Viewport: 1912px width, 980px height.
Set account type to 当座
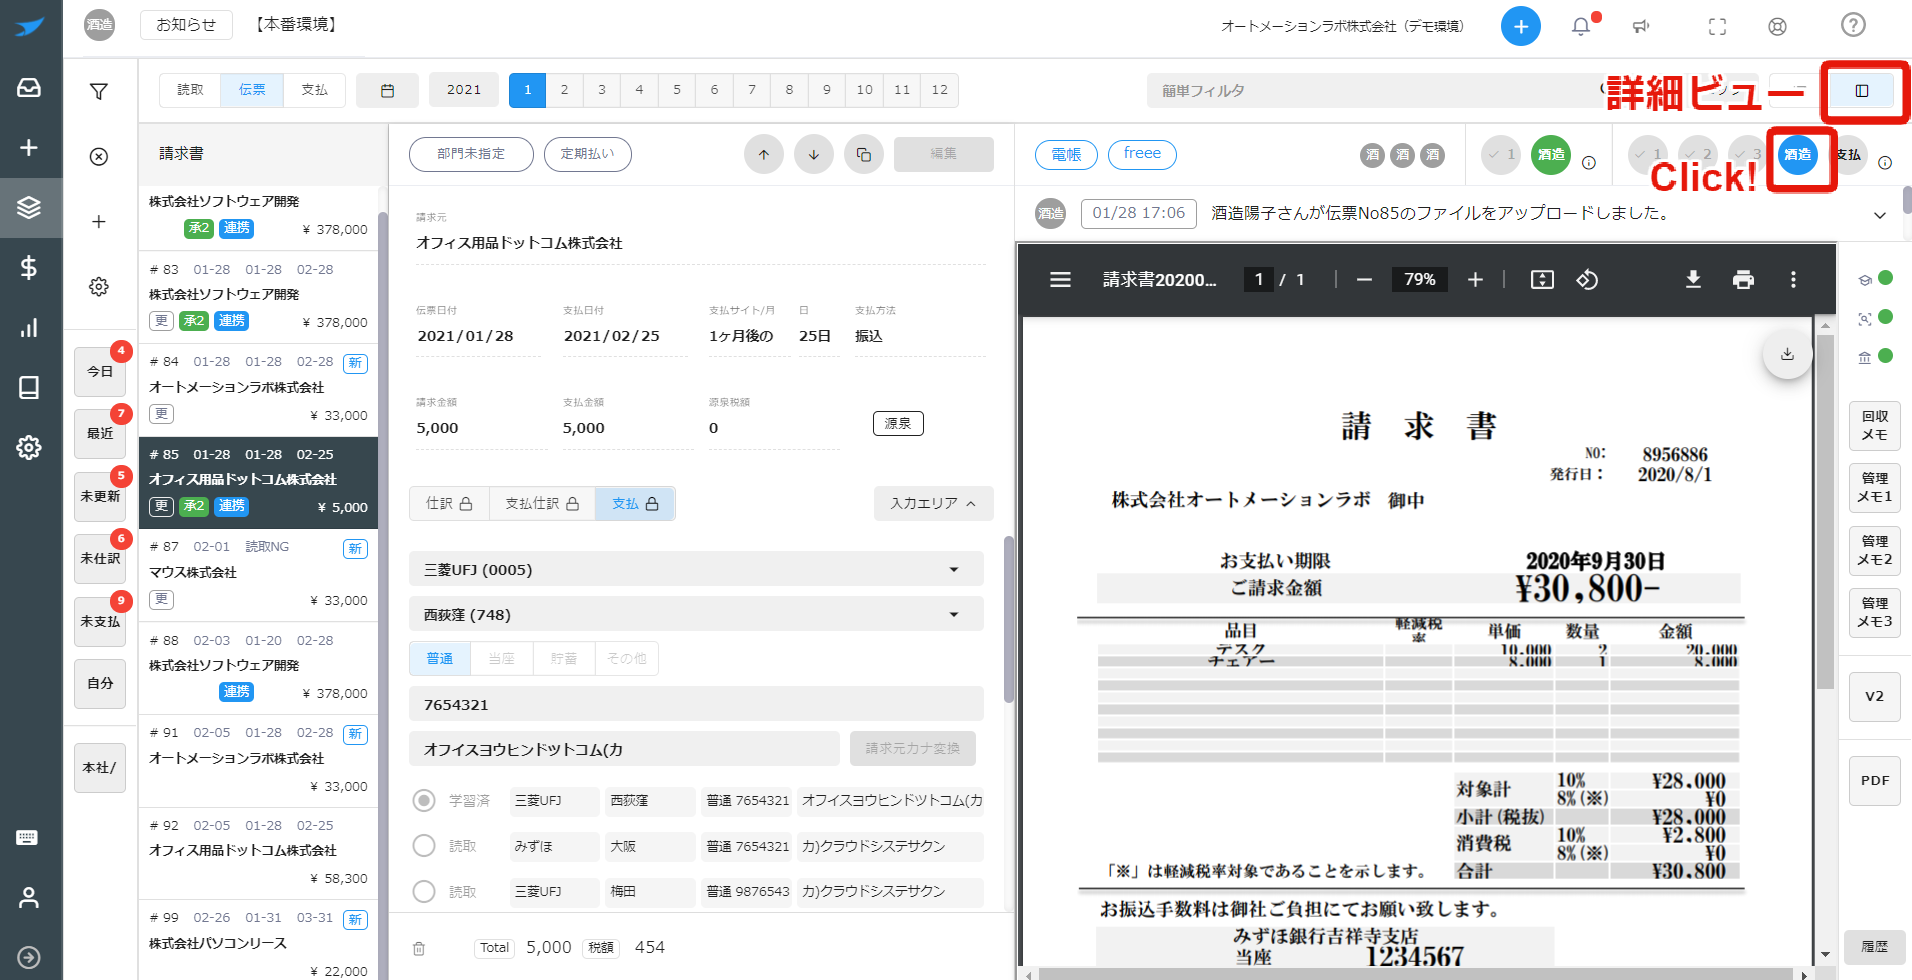[502, 659]
